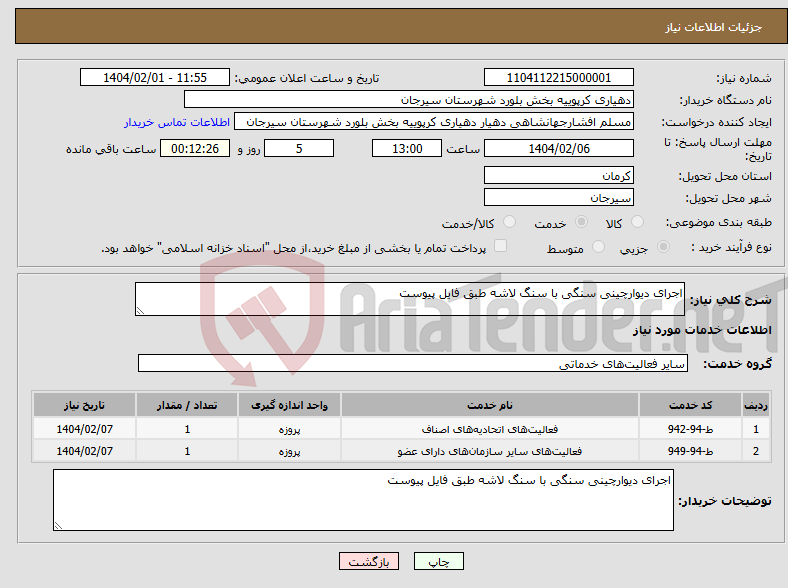Viewport: 788px width, 588px height.
Task: Click the deadline date field 1404/02/06
Action: click(558, 148)
